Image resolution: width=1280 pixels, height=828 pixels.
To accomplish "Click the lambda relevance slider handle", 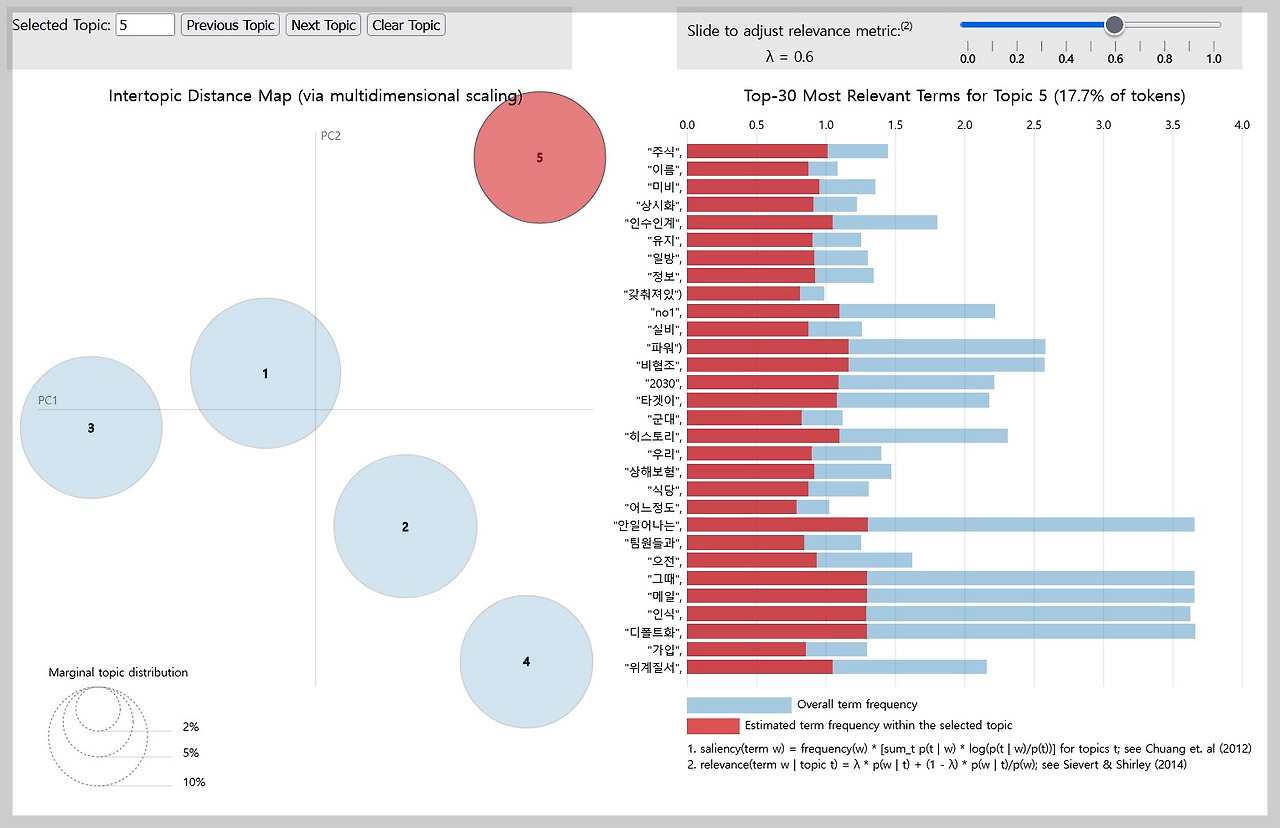I will (1114, 25).
